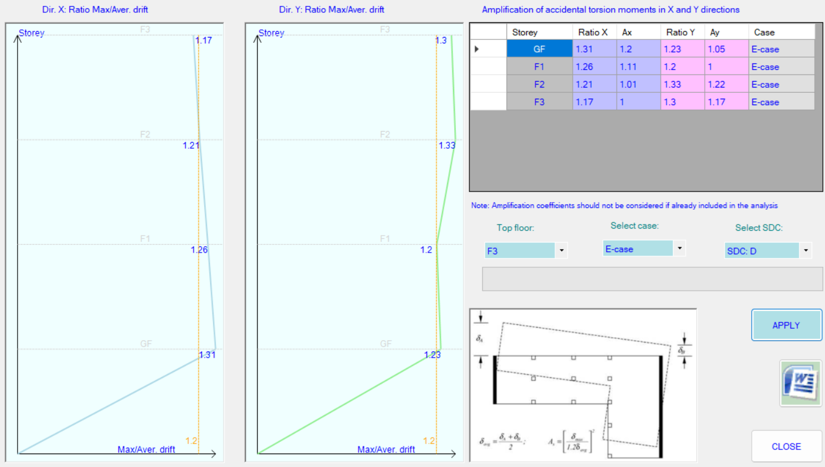Click the Ratio Y column header
Viewport: 825px width, 467px height.
coord(683,32)
